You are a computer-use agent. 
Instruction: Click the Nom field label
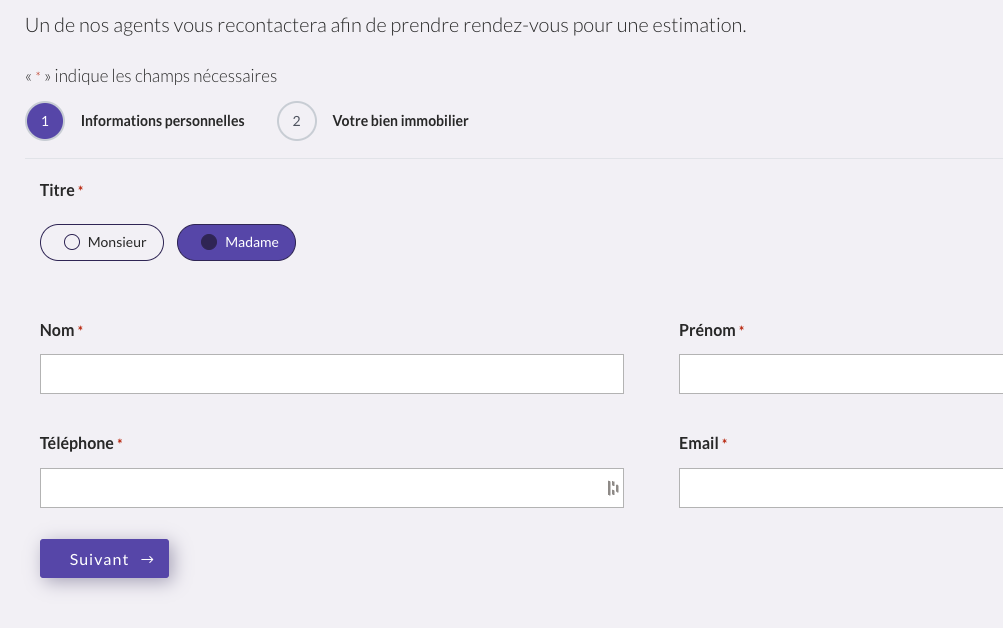tap(57, 330)
